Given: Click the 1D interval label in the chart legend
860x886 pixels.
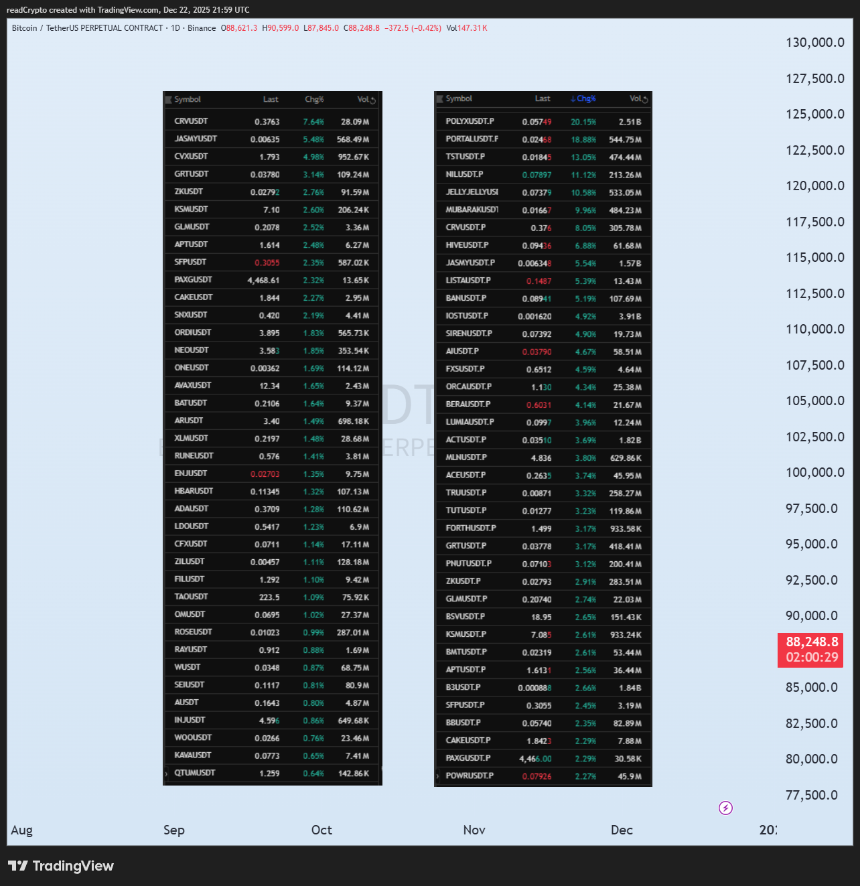Looking at the screenshot, I should [x=175, y=28].
